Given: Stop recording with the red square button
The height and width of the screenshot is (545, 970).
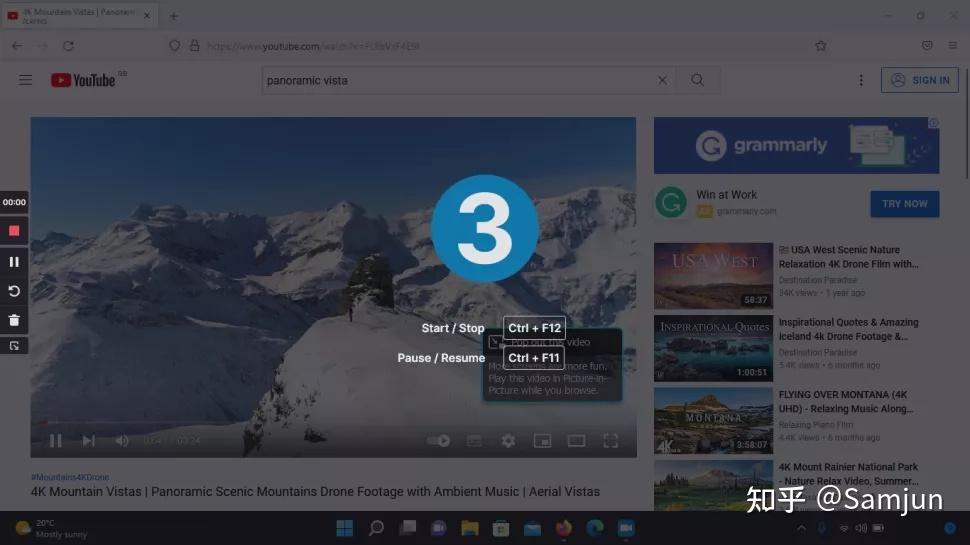Looking at the screenshot, I should click(14, 231).
